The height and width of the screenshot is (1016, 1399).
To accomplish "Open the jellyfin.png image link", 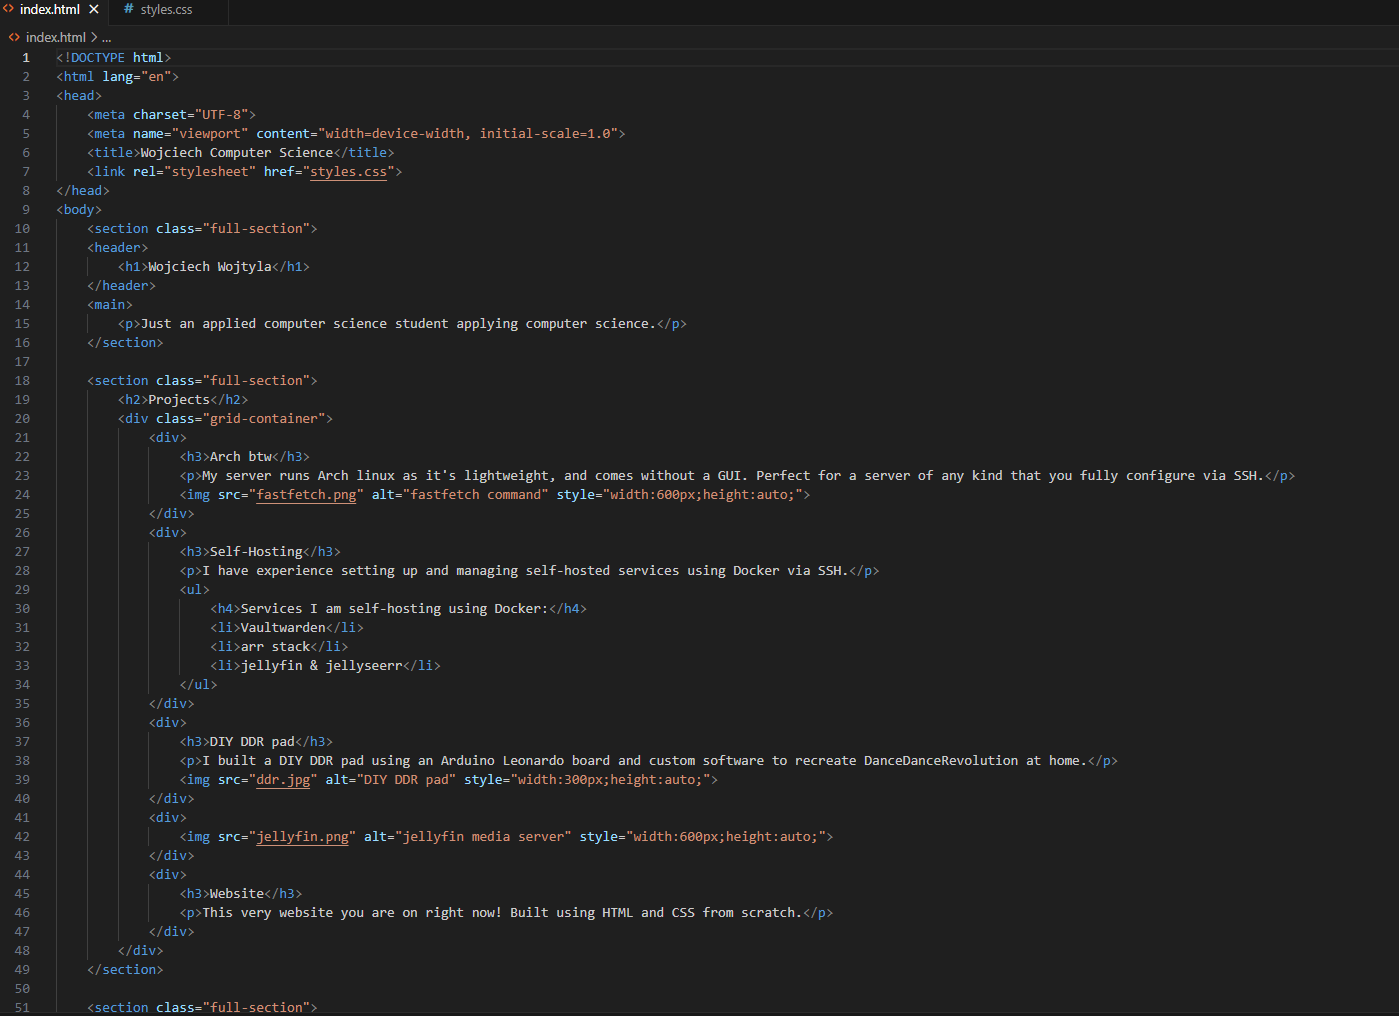I will tap(302, 836).
